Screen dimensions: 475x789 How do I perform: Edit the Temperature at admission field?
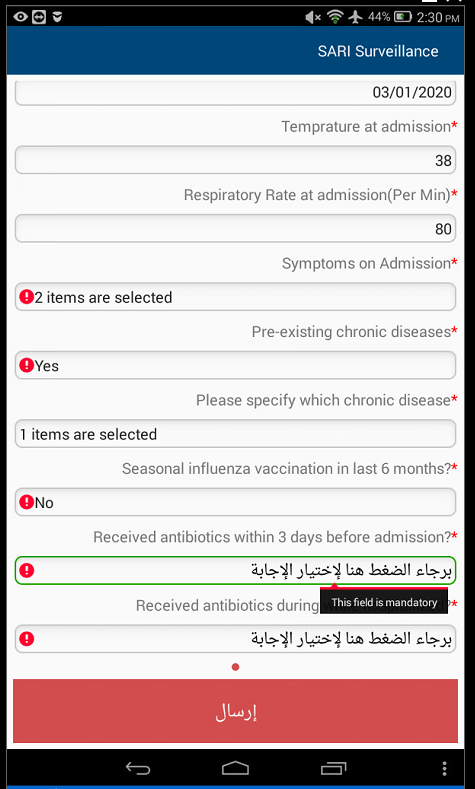[x=235, y=160]
